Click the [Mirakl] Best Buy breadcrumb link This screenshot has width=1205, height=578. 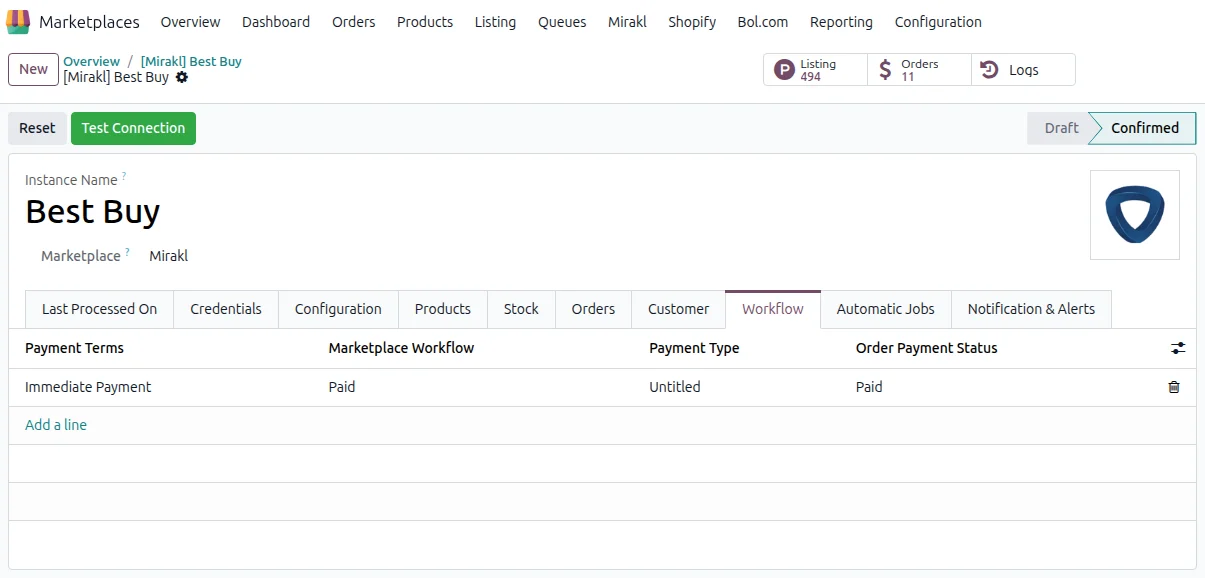(191, 61)
